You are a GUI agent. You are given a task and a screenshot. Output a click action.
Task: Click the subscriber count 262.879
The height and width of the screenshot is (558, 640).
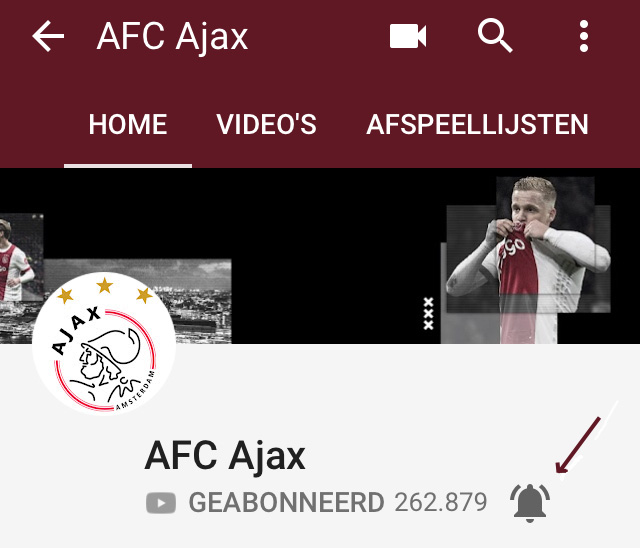[x=441, y=502]
